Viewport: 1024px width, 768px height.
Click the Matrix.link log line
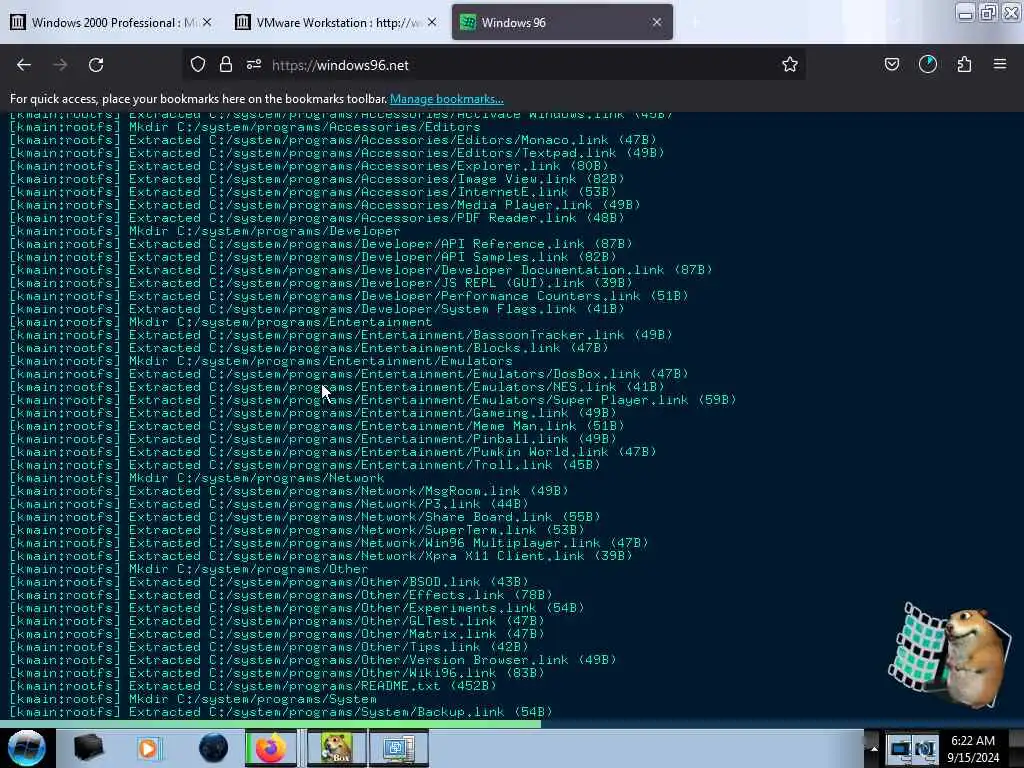277,634
